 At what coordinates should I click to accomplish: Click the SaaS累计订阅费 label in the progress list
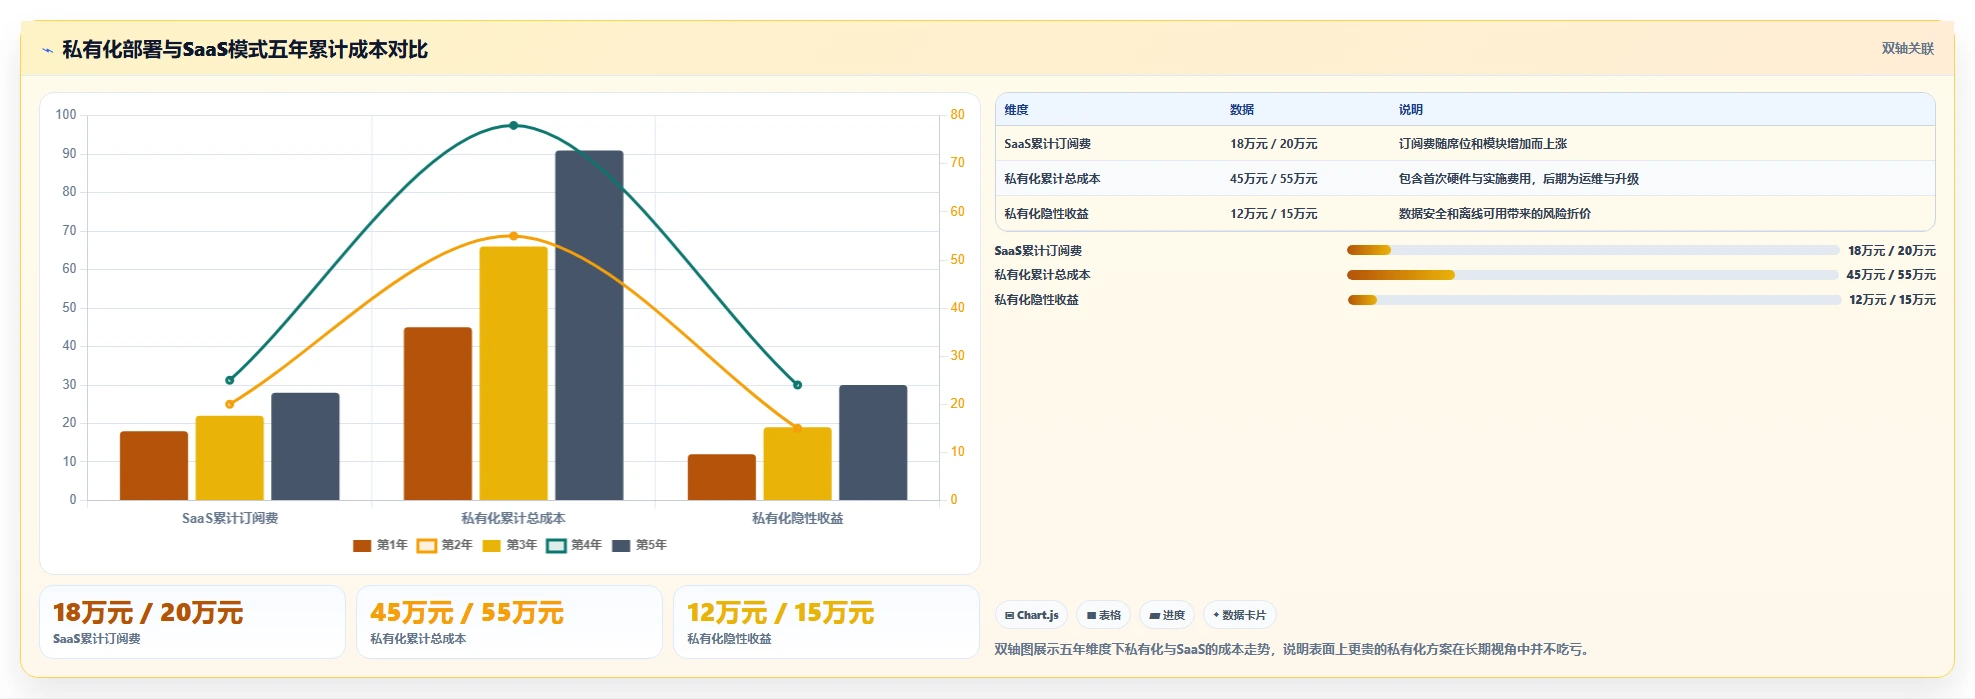click(x=1038, y=251)
